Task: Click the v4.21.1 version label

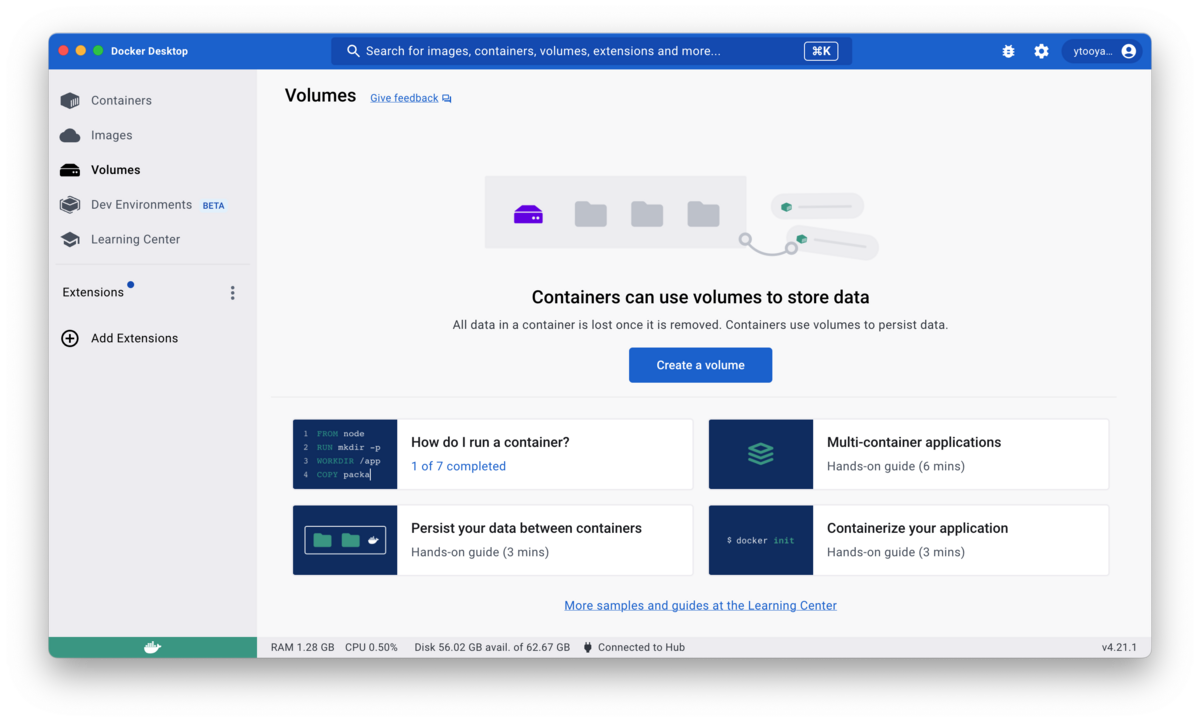Action: pyautogui.click(x=1119, y=647)
